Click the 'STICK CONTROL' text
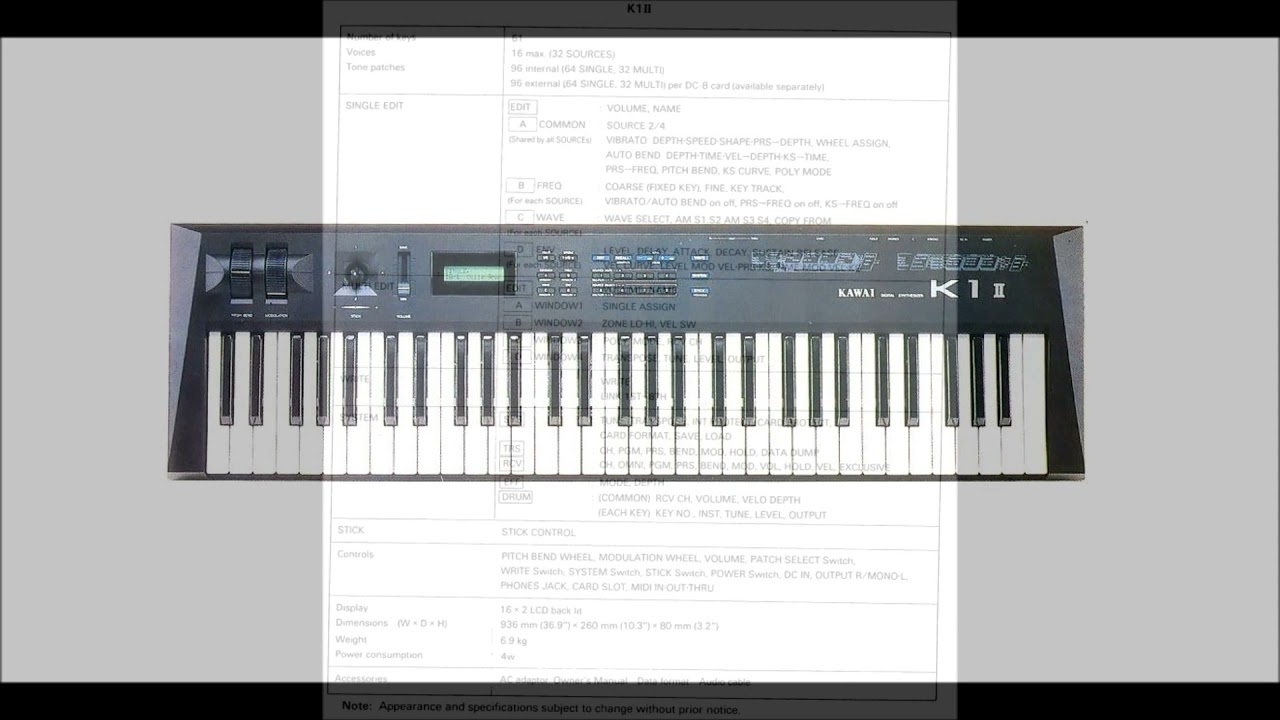 click(538, 533)
